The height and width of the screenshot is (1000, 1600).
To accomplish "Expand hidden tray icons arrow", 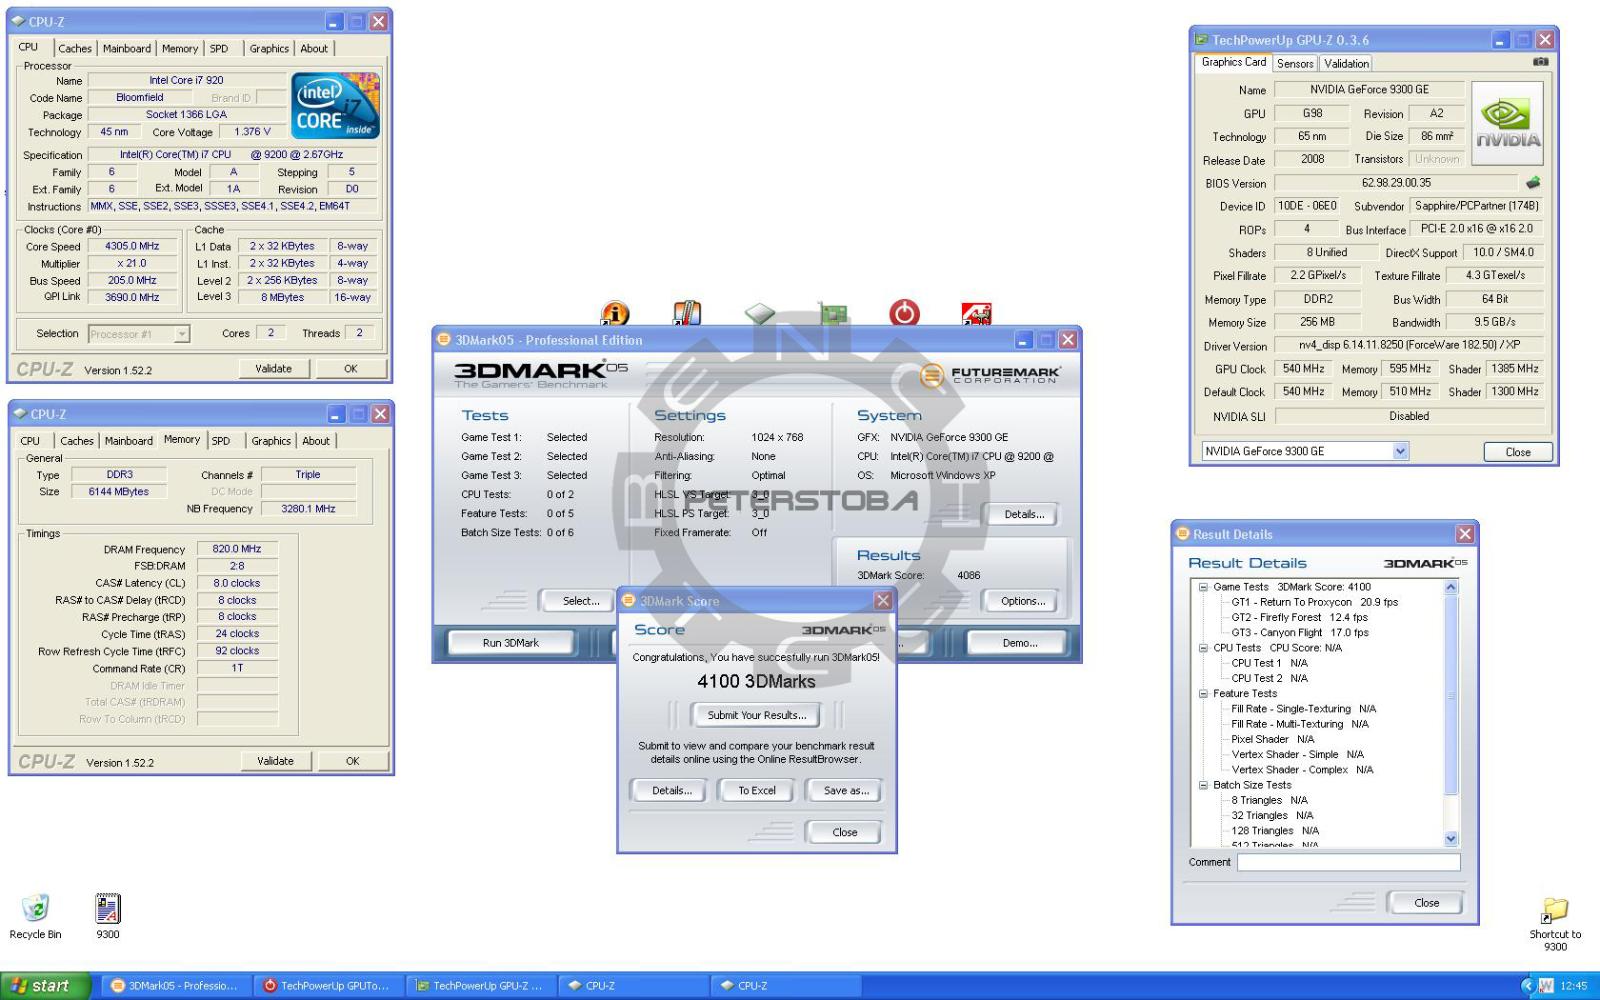I will (1526, 986).
